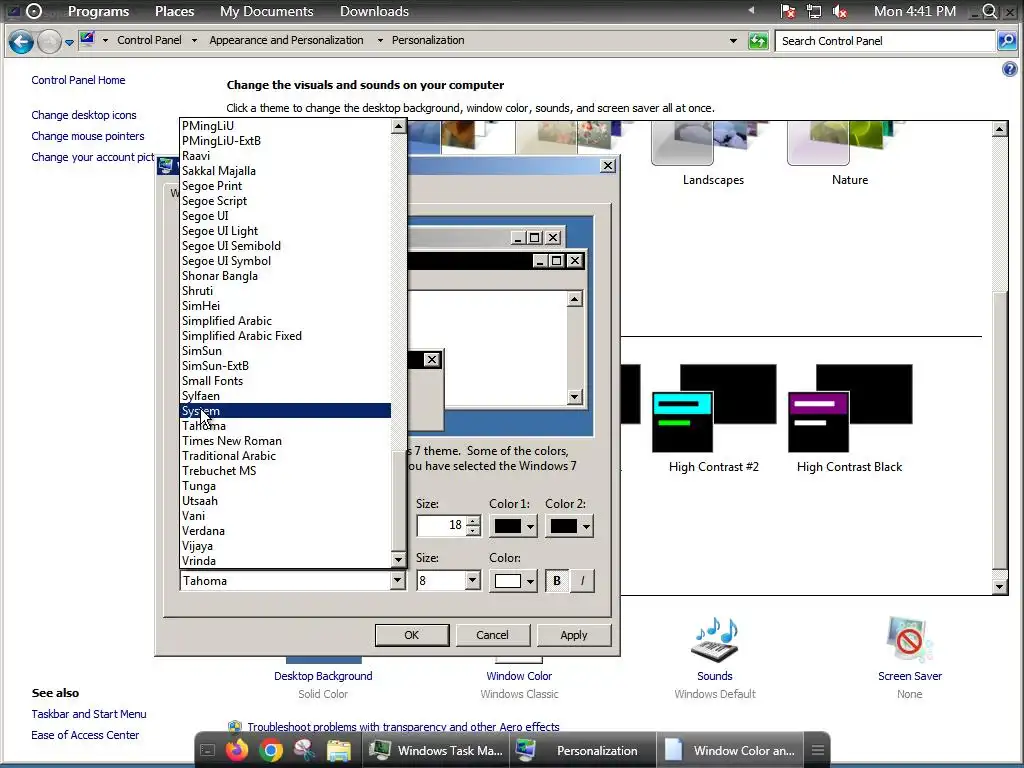Open the recent pages dropdown arrow
Viewport: 1024px width, 768px height.
point(69,43)
